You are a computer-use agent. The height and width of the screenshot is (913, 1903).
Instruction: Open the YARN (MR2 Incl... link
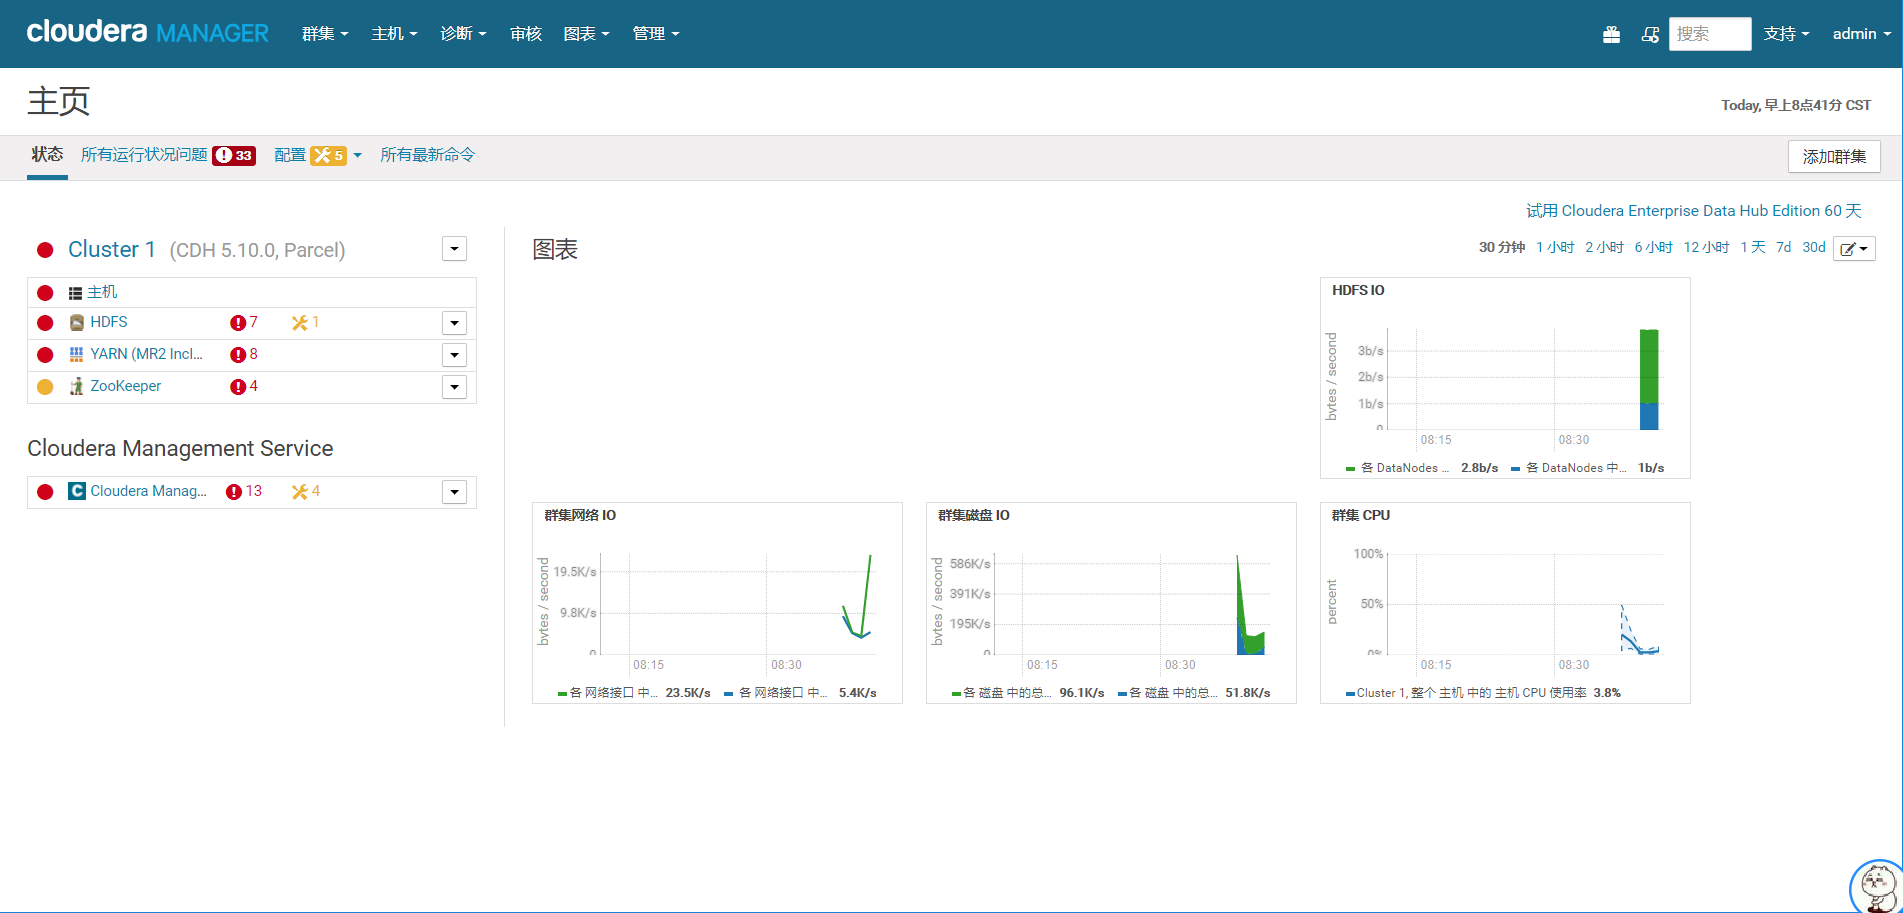[146, 354]
